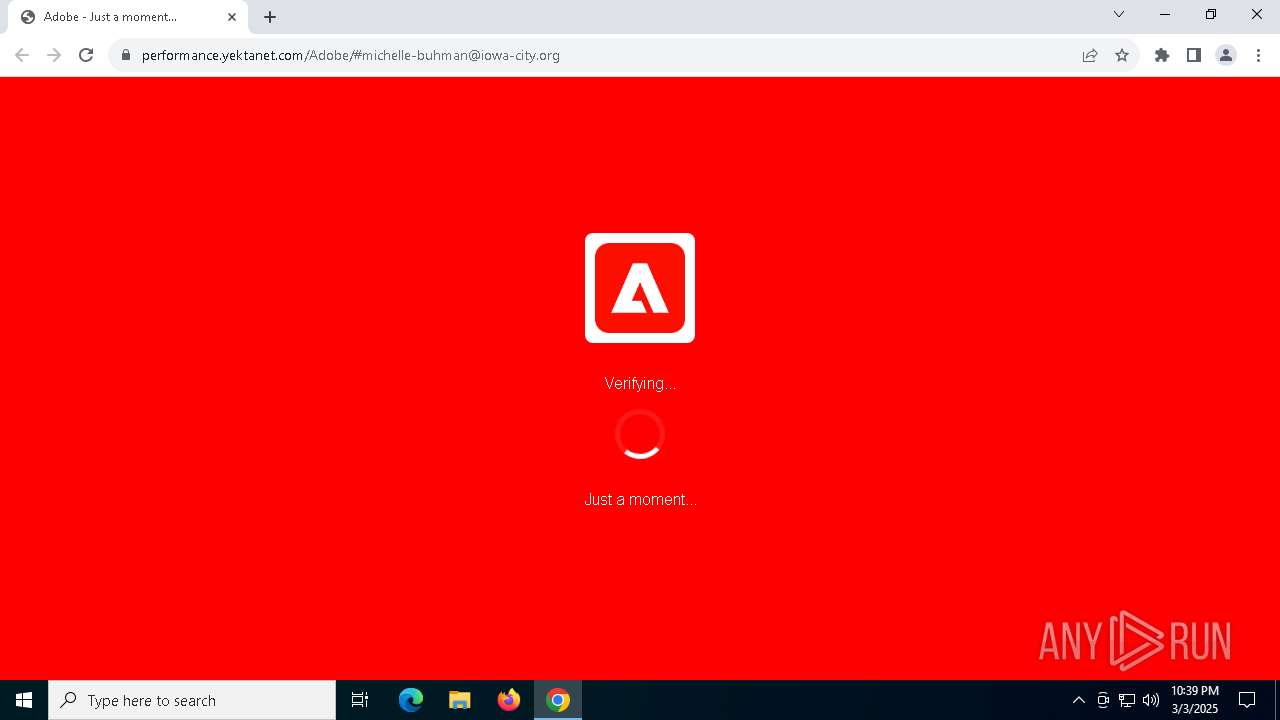Viewport: 1280px width, 720px height.
Task: Click the Chrome taskbar icon
Action: point(558,700)
